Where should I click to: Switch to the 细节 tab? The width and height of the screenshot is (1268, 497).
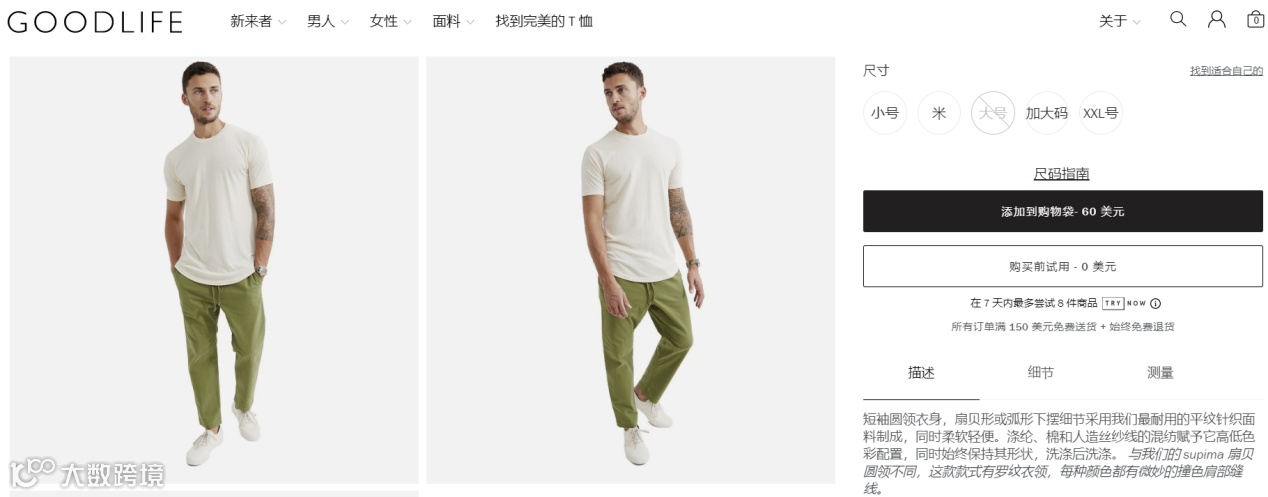click(x=1041, y=373)
